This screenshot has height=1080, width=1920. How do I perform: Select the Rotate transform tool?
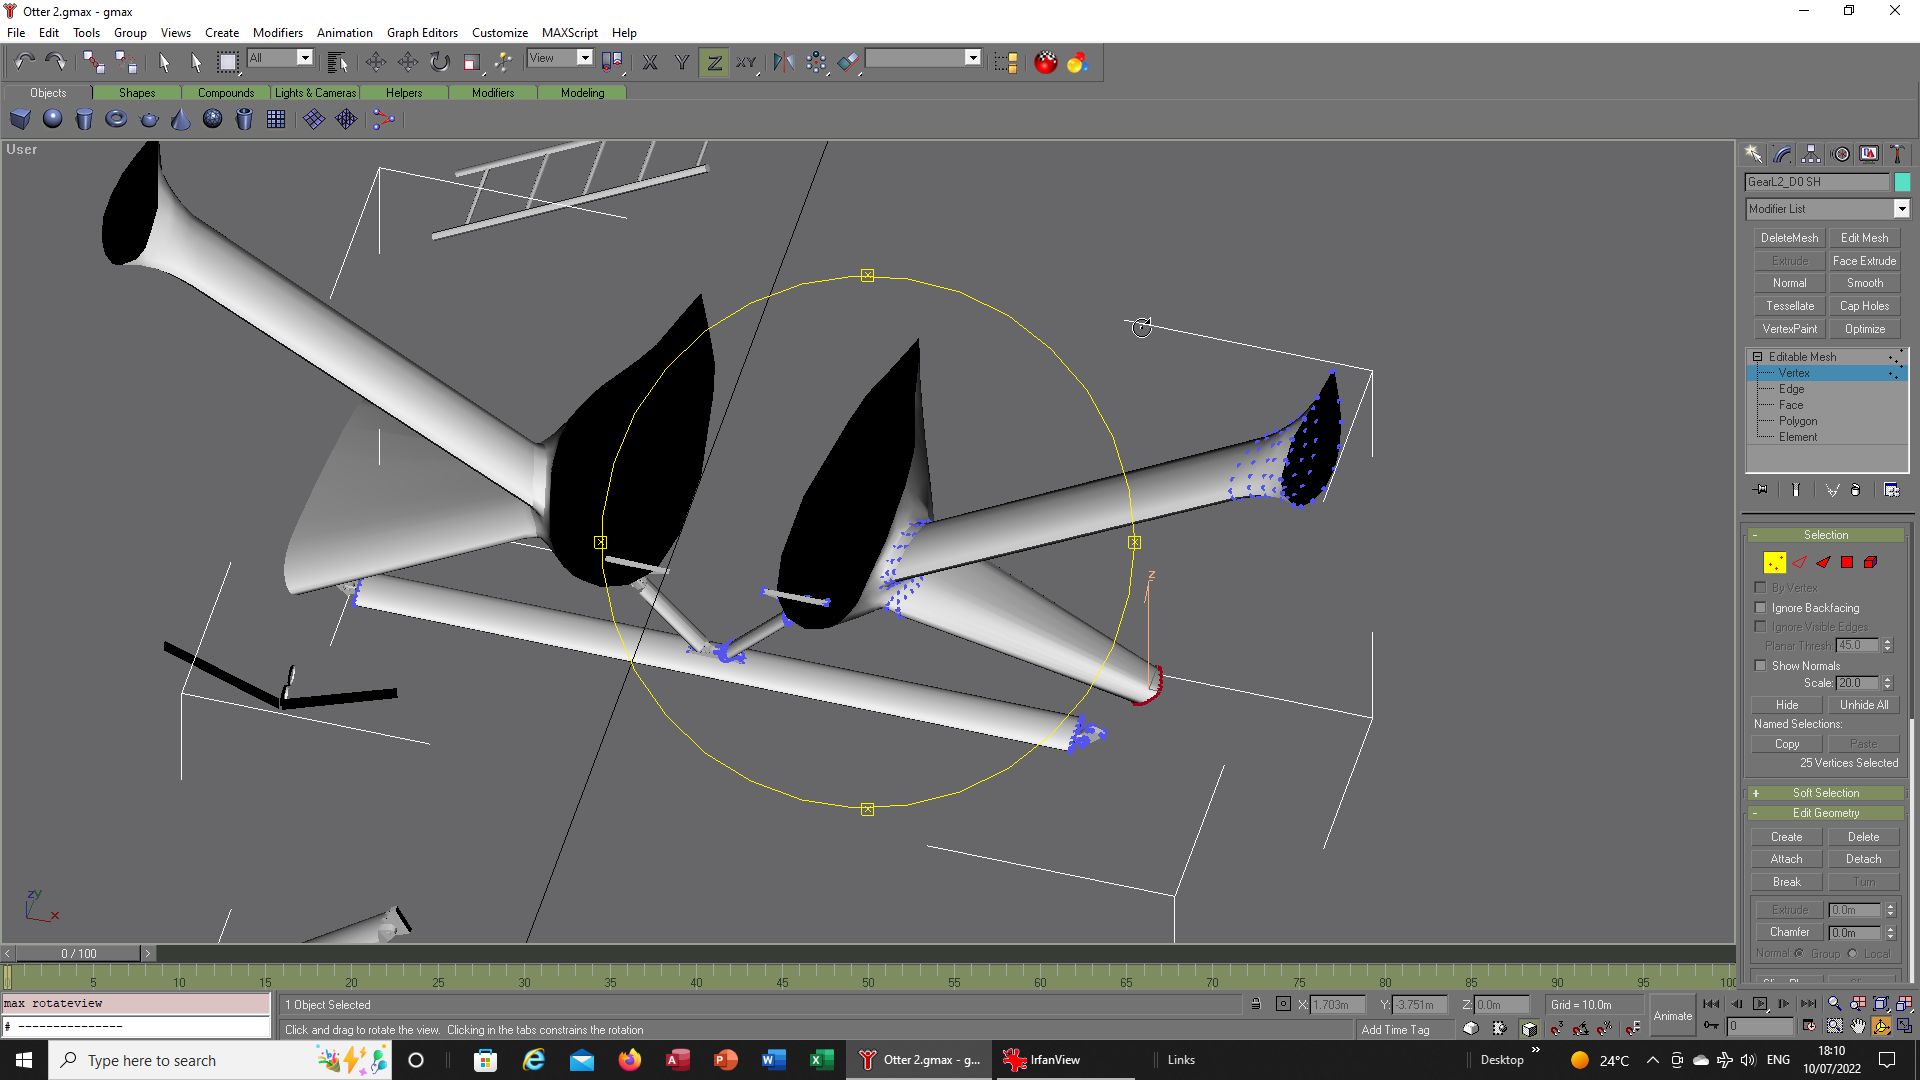coord(440,62)
